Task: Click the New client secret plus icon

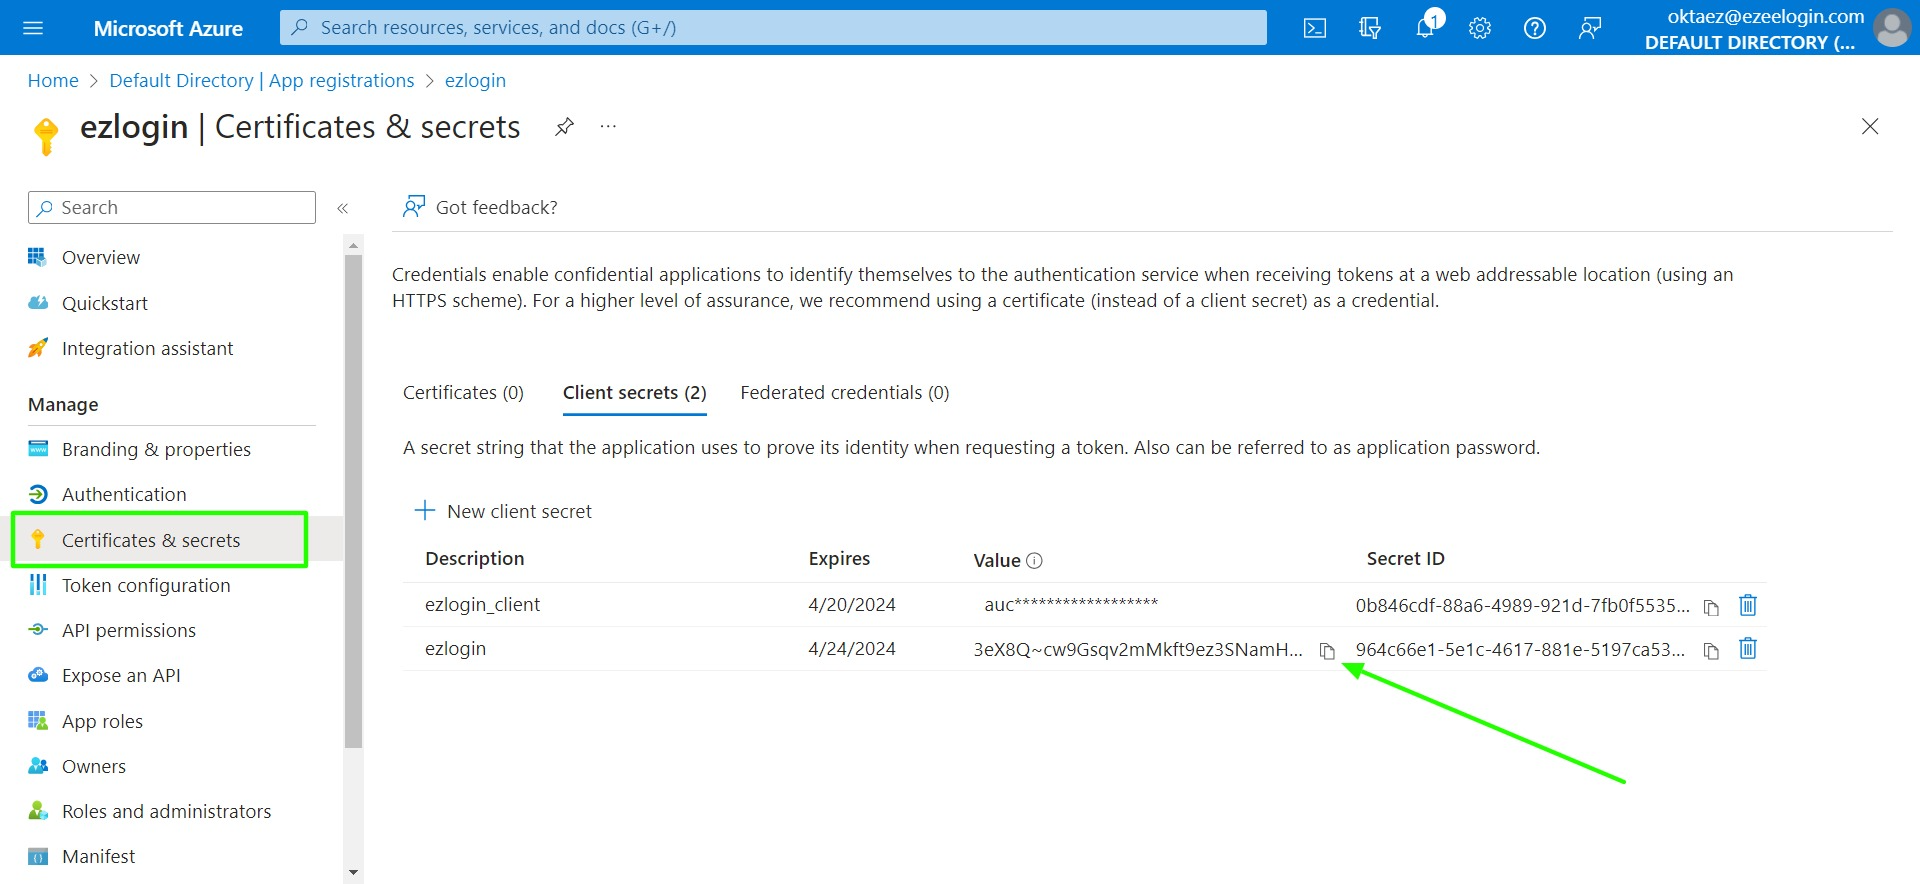Action: coord(425,510)
